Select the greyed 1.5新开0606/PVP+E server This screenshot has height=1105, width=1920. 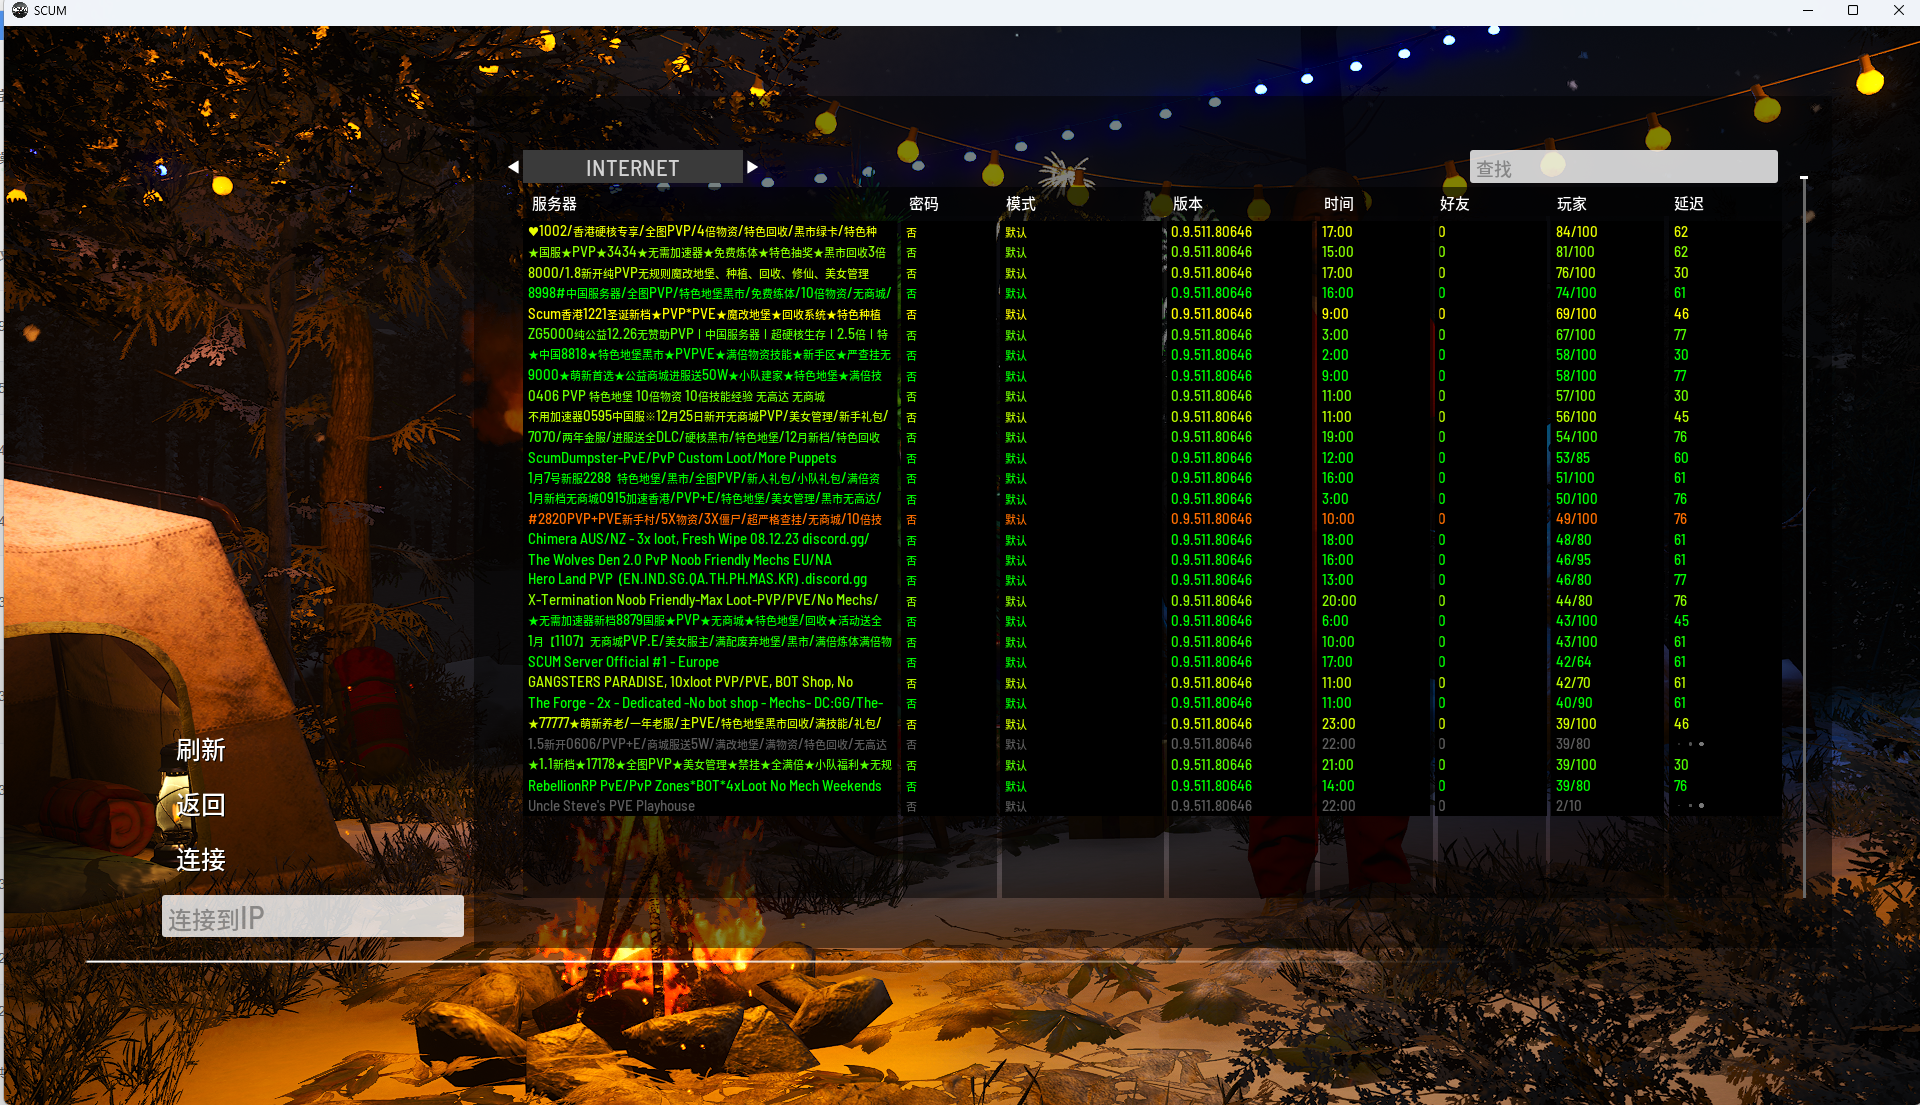coord(1150,744)
